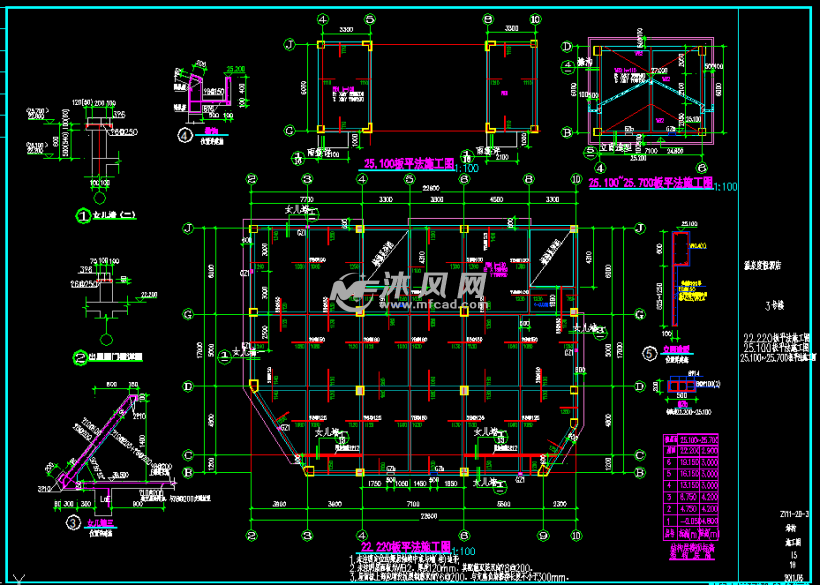
Task: Select detail marker 1 for 女儿墙(一)
Action: pos(82,214)
